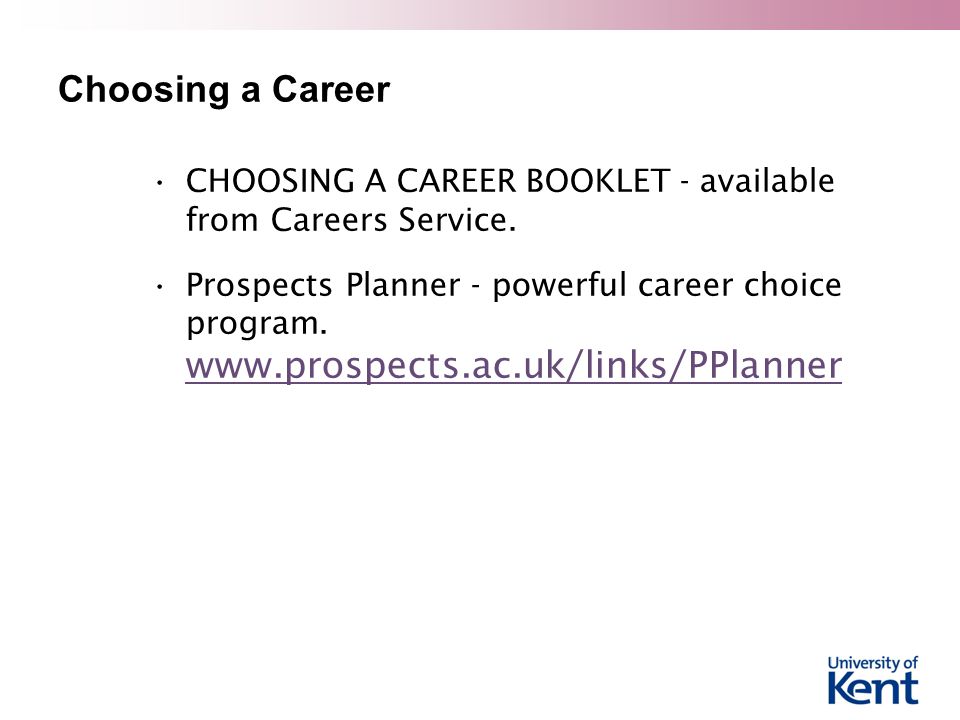Click the word 'Choosing' in the title
This screenshot has width=960, height=720.
(x=143, y=90)
